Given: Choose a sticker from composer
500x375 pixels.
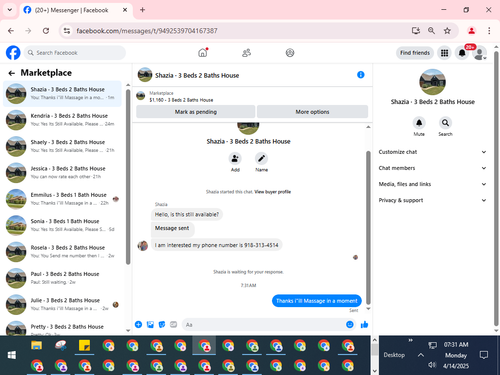Looking at the screenshot, I should (x=162, y=324).
